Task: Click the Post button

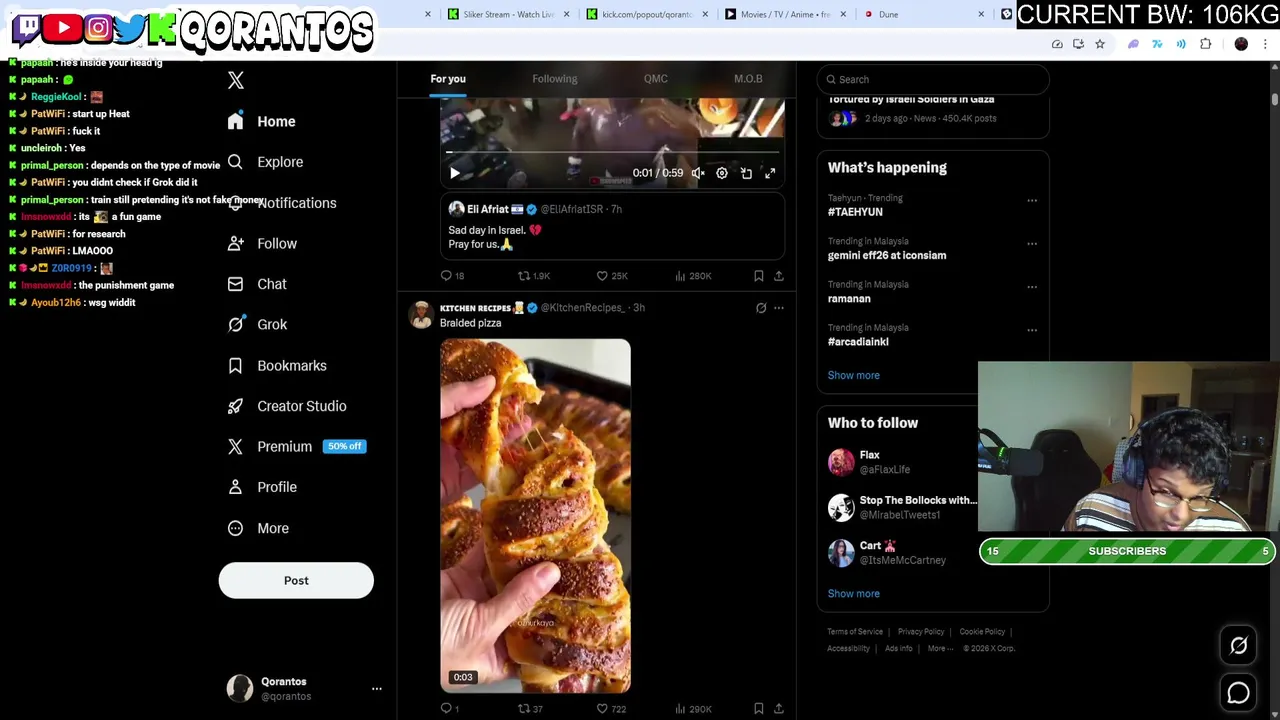Action: coord(296,580)
